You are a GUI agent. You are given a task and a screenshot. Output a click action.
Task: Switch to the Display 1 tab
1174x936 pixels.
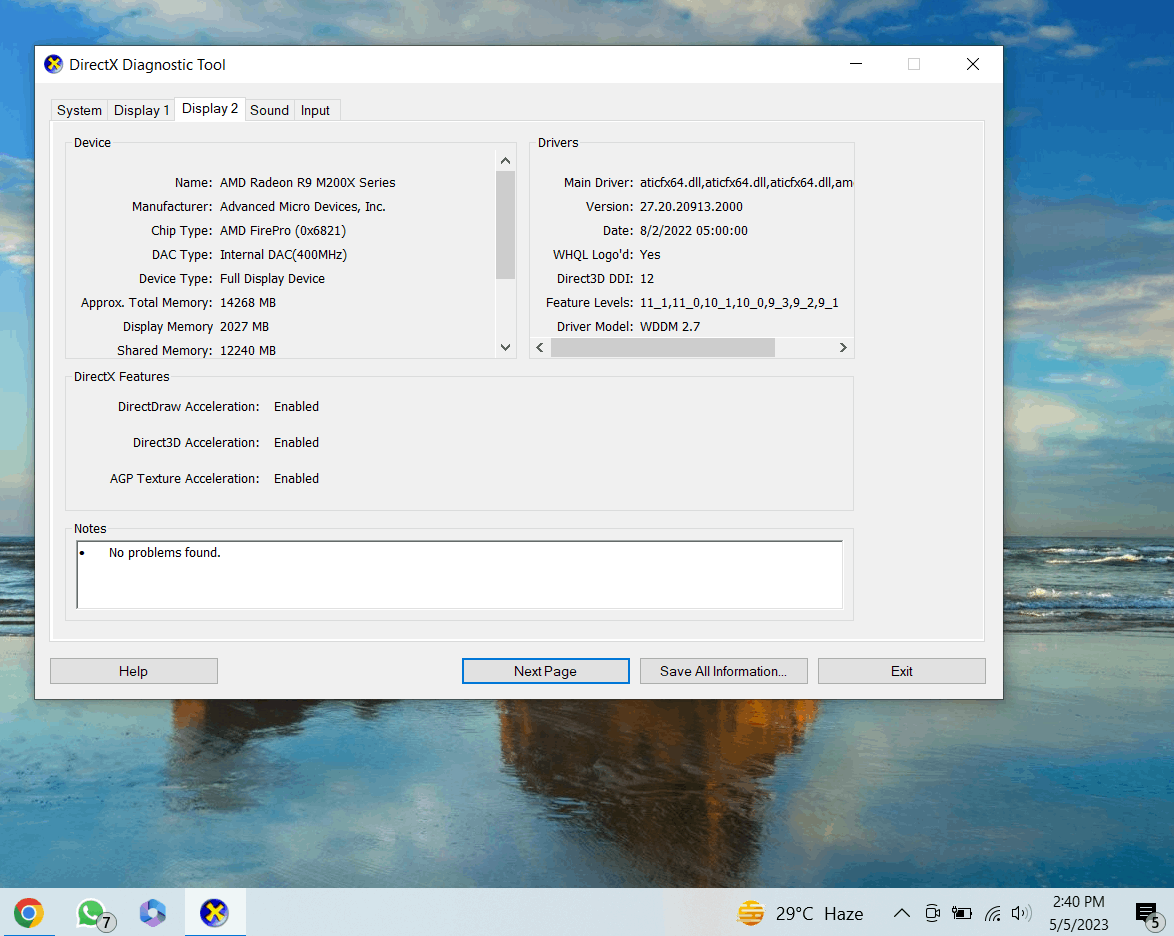(141, 110)
